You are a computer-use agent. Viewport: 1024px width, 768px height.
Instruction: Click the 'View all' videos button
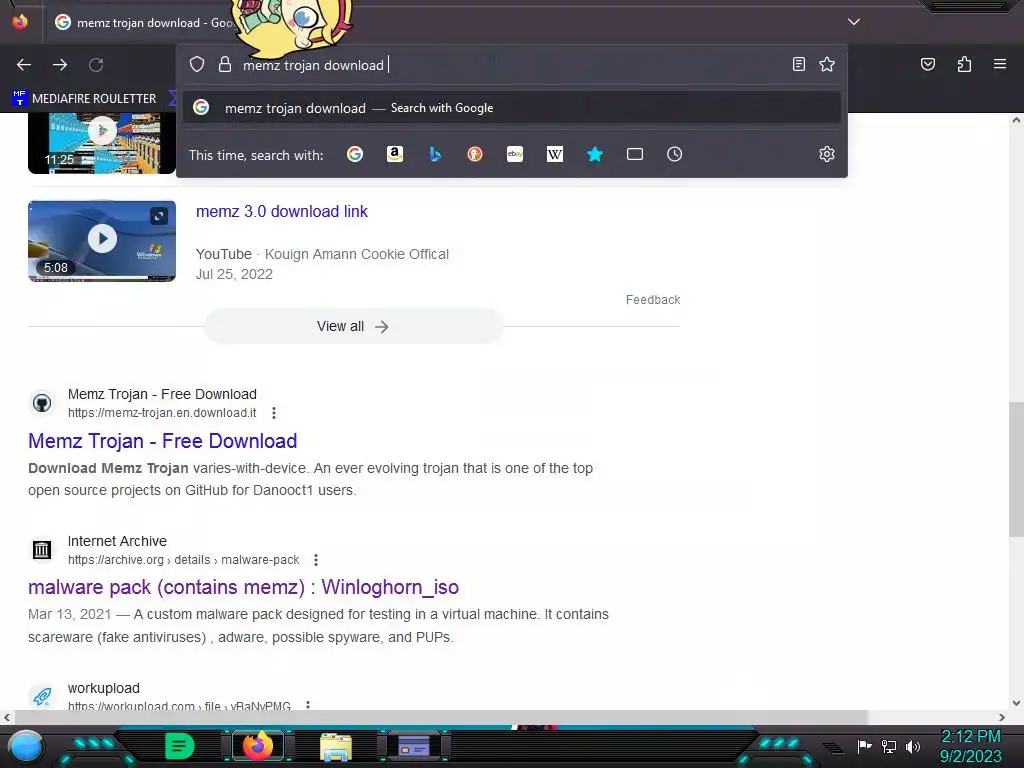pos(353,327)
